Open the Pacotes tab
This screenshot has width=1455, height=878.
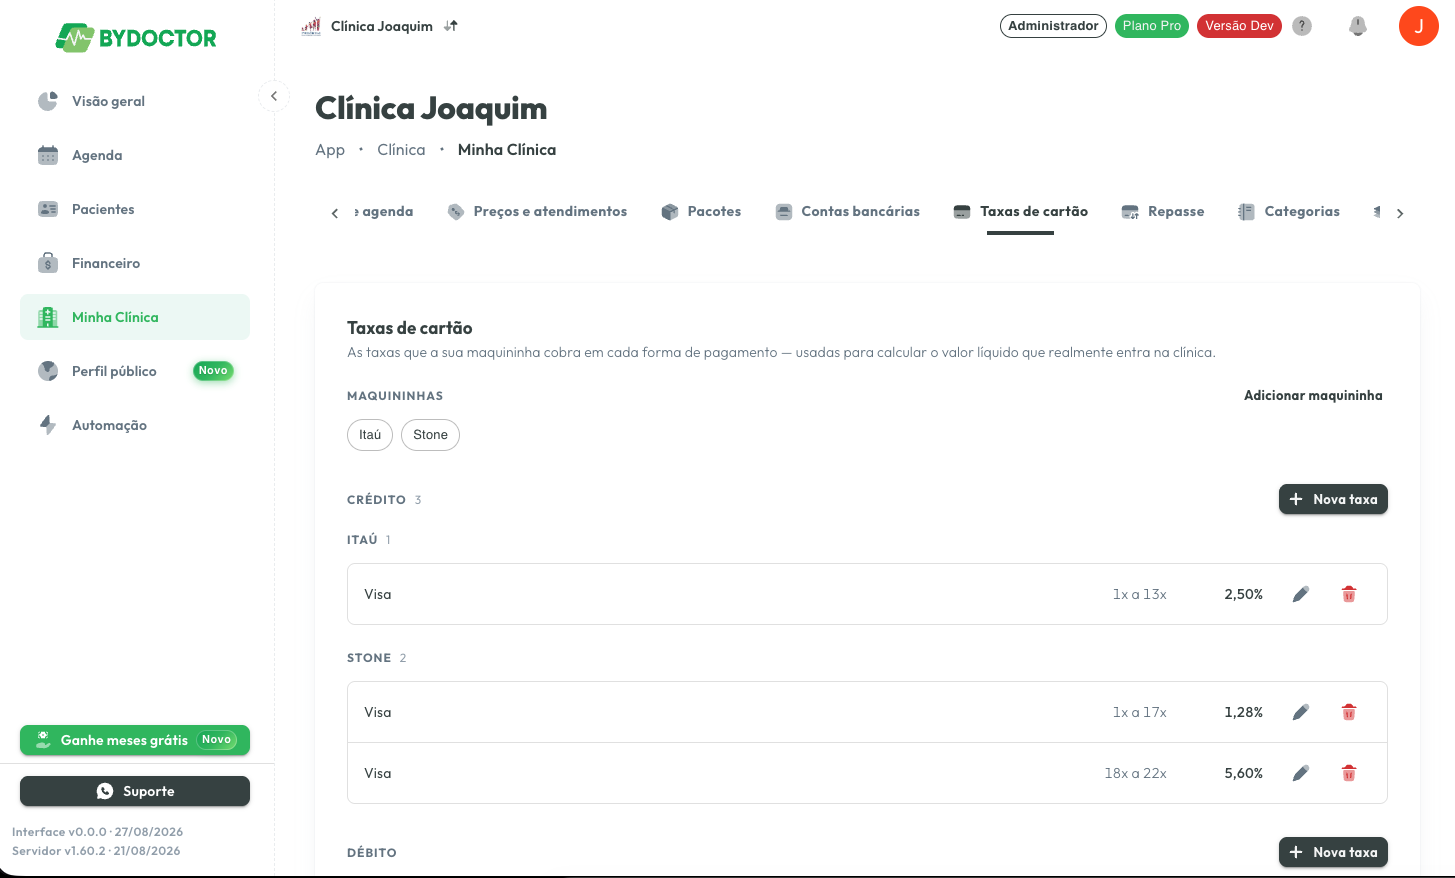pos(701,212)
